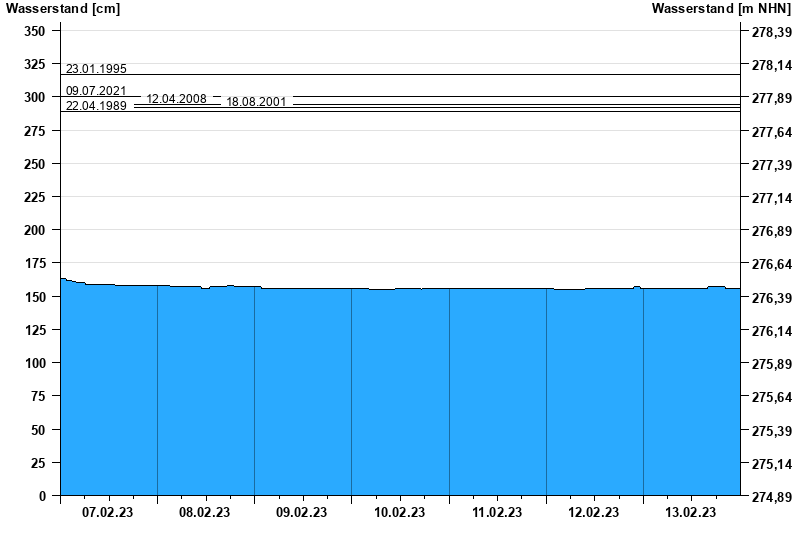The height and width of the screenshot is (550, 800).
Task: Click the 13.02.23 date label
Action: (x=691, y=513)
